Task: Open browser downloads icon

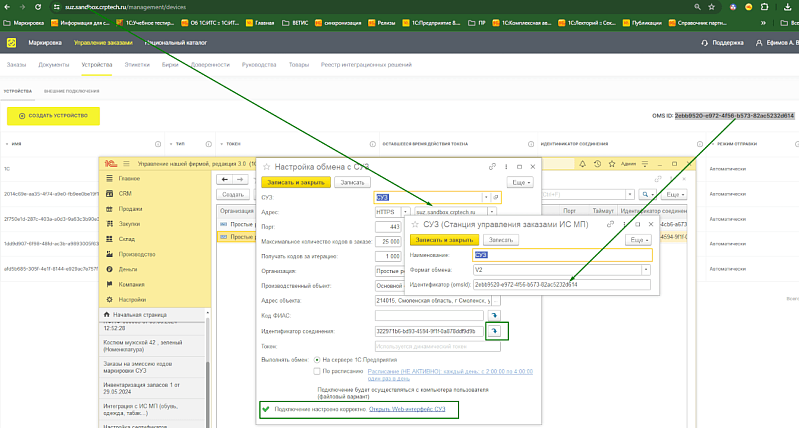Action: (x=787, y=7)
